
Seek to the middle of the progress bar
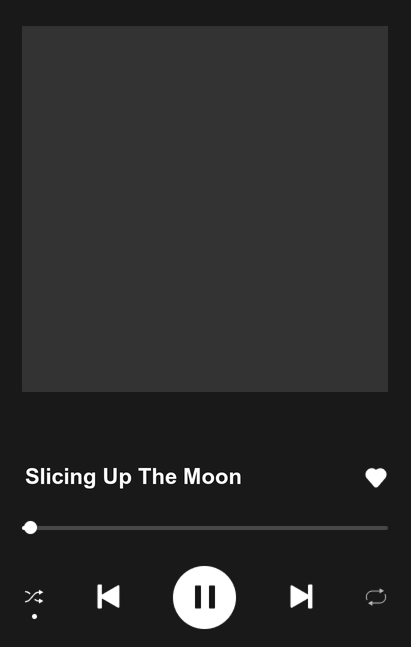[205, 528]
